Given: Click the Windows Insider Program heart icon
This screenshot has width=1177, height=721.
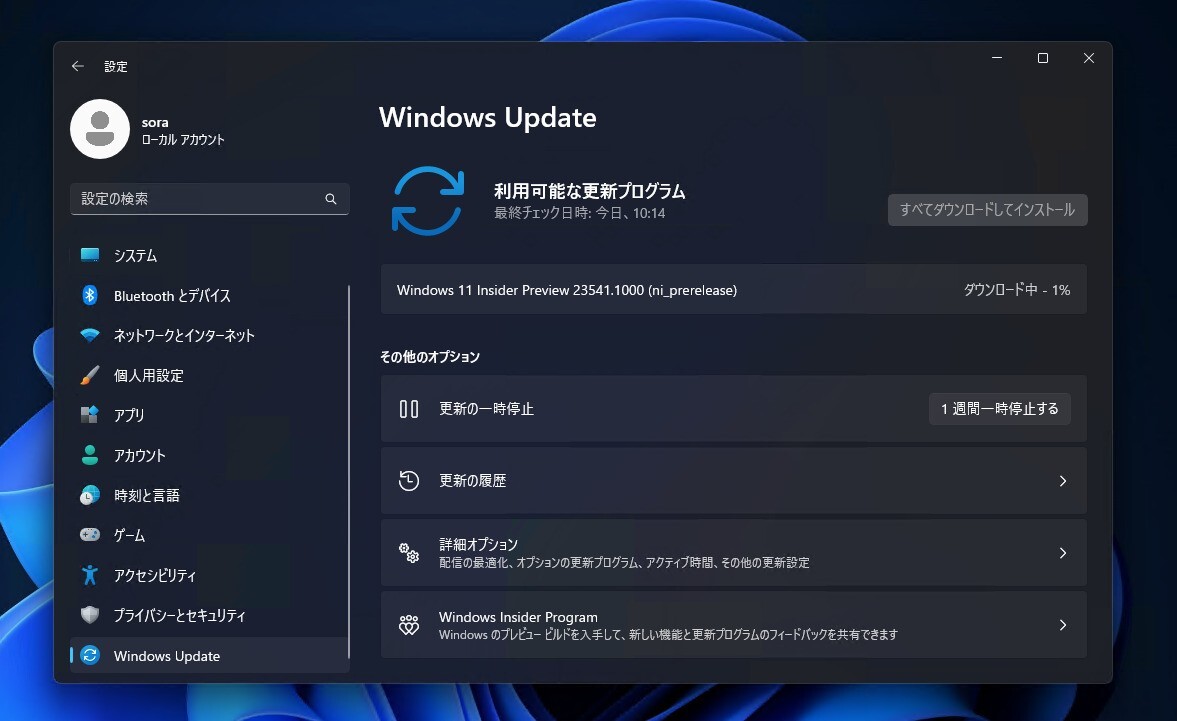Looking at the screenshot, I should (408, 625).
